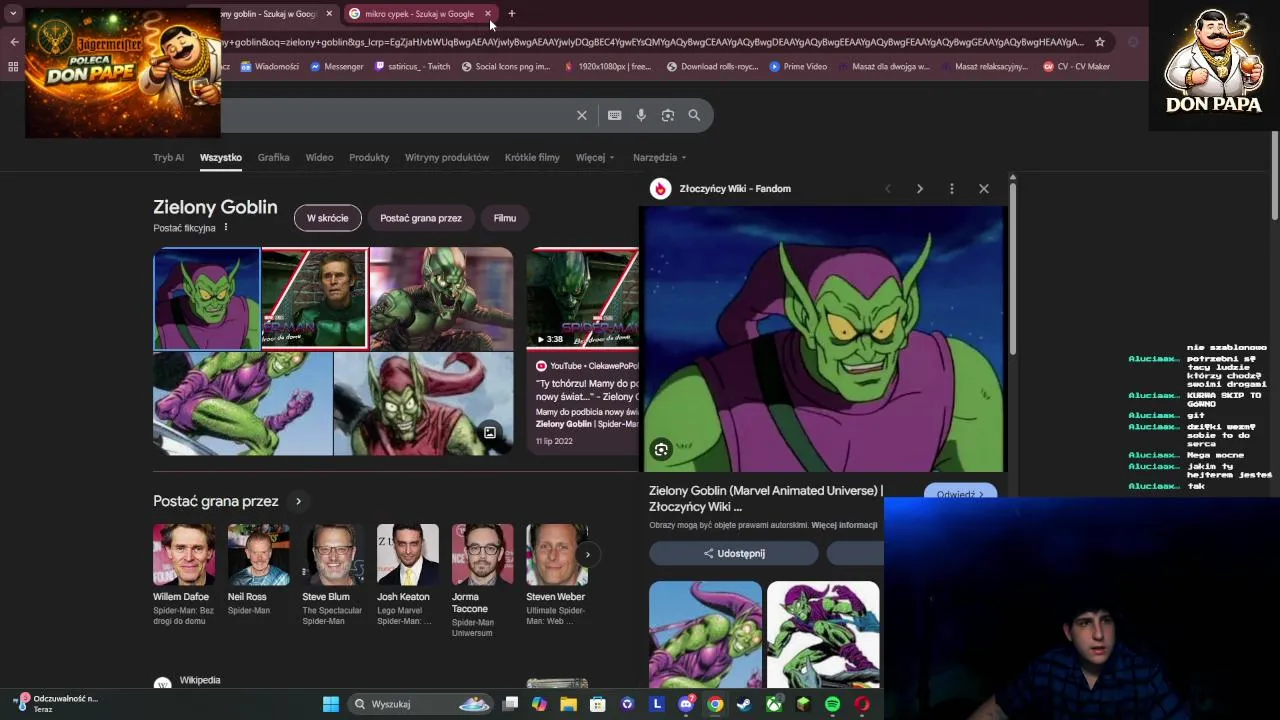Screen dimensions: 1280x720
Task: Expand the Narzędzia dropdown
Action: pos(659,157)
